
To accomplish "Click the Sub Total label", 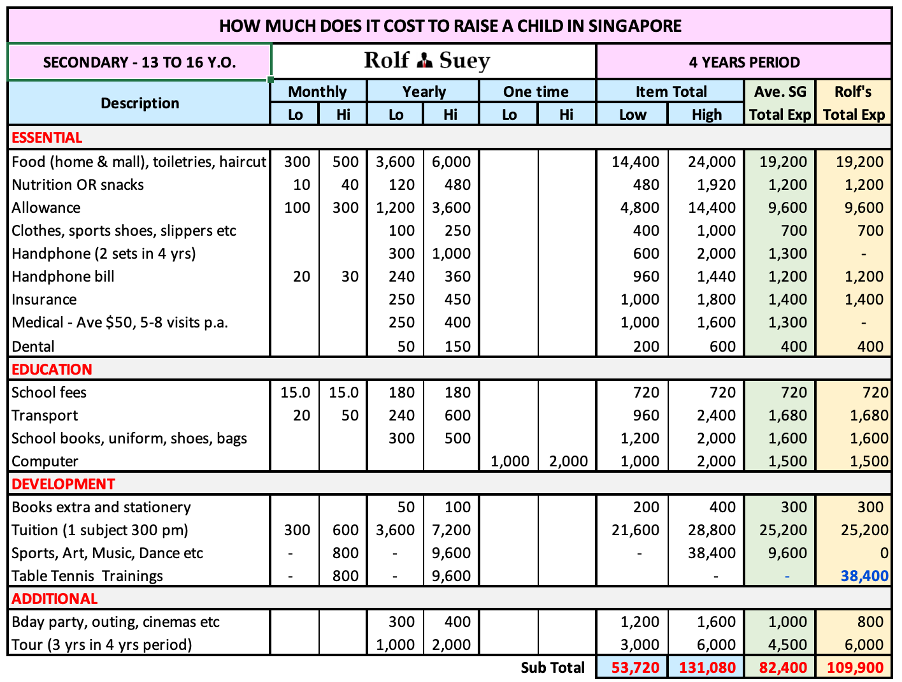I will coord(554,667).
